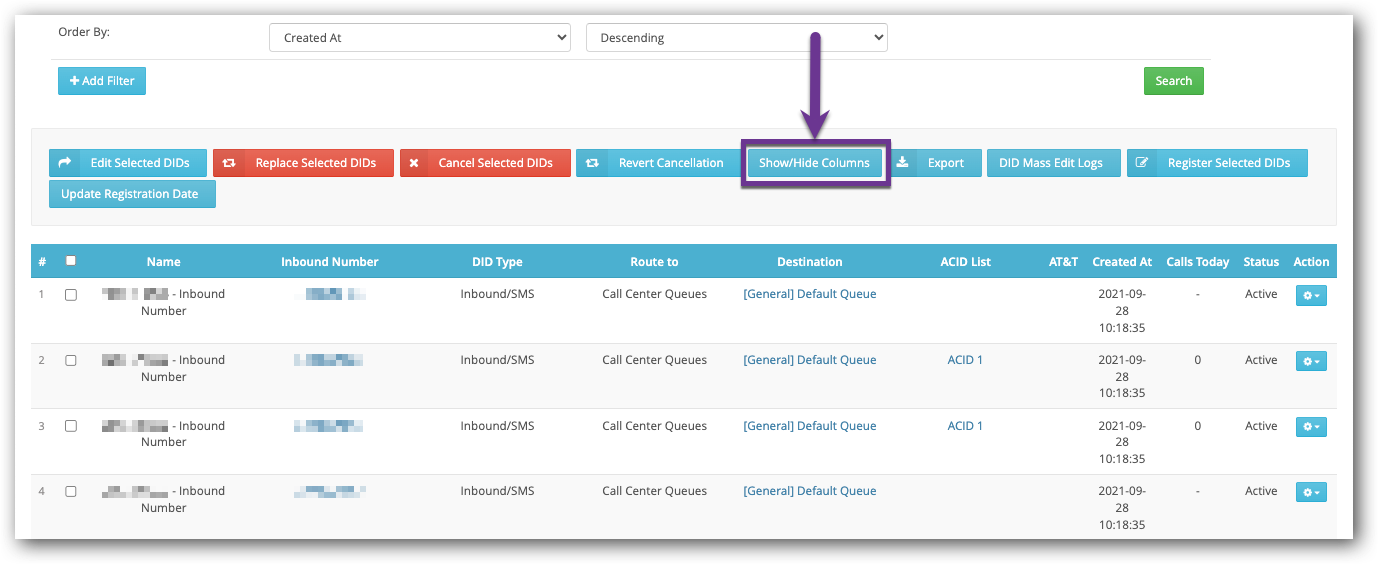The image size is (1378, 564).
Task: Click the share arrow icon on Edit Selected DIDs
Action: [65, 163]
